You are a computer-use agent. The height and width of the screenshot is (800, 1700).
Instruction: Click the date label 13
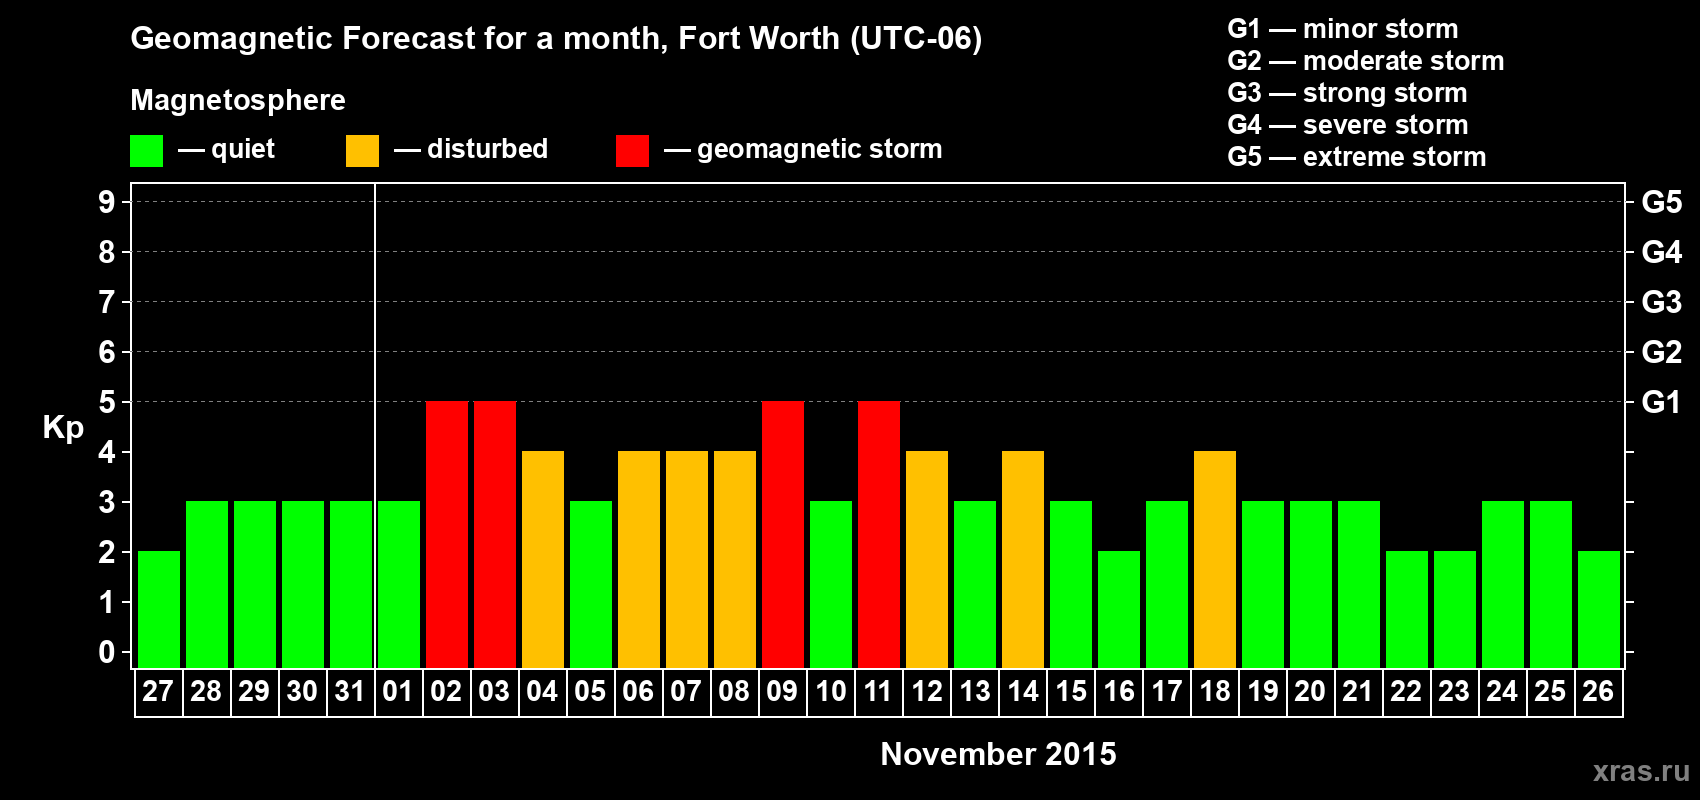pyautogui.click(x=974, y=692)
